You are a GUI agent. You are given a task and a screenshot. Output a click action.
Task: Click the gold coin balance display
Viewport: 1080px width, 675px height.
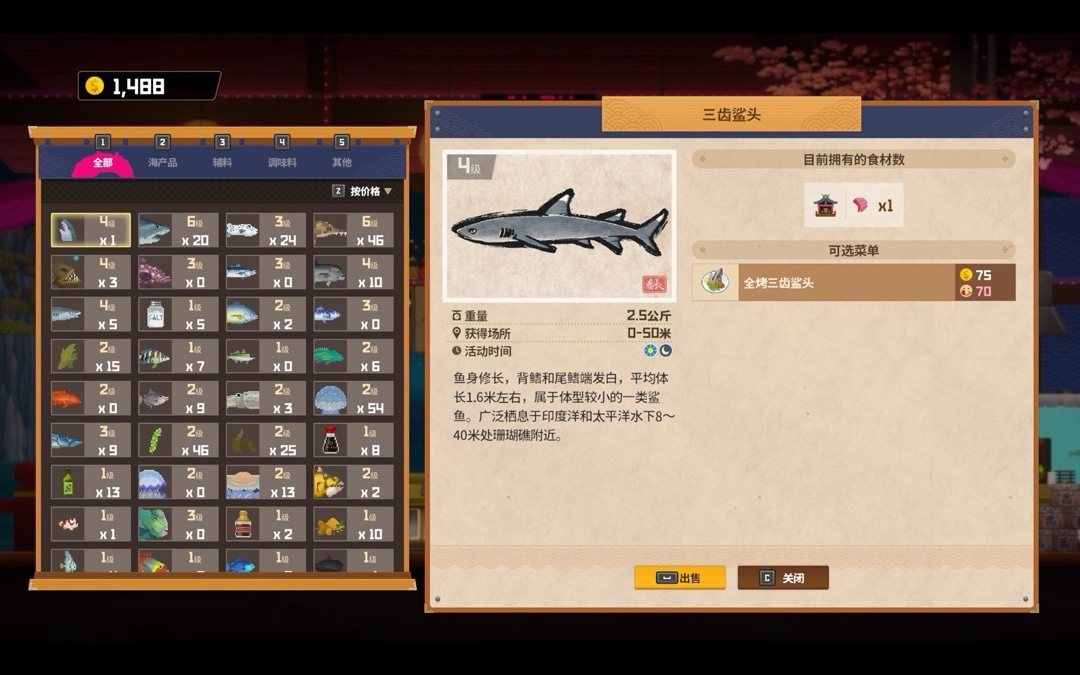tap(149, 86)
